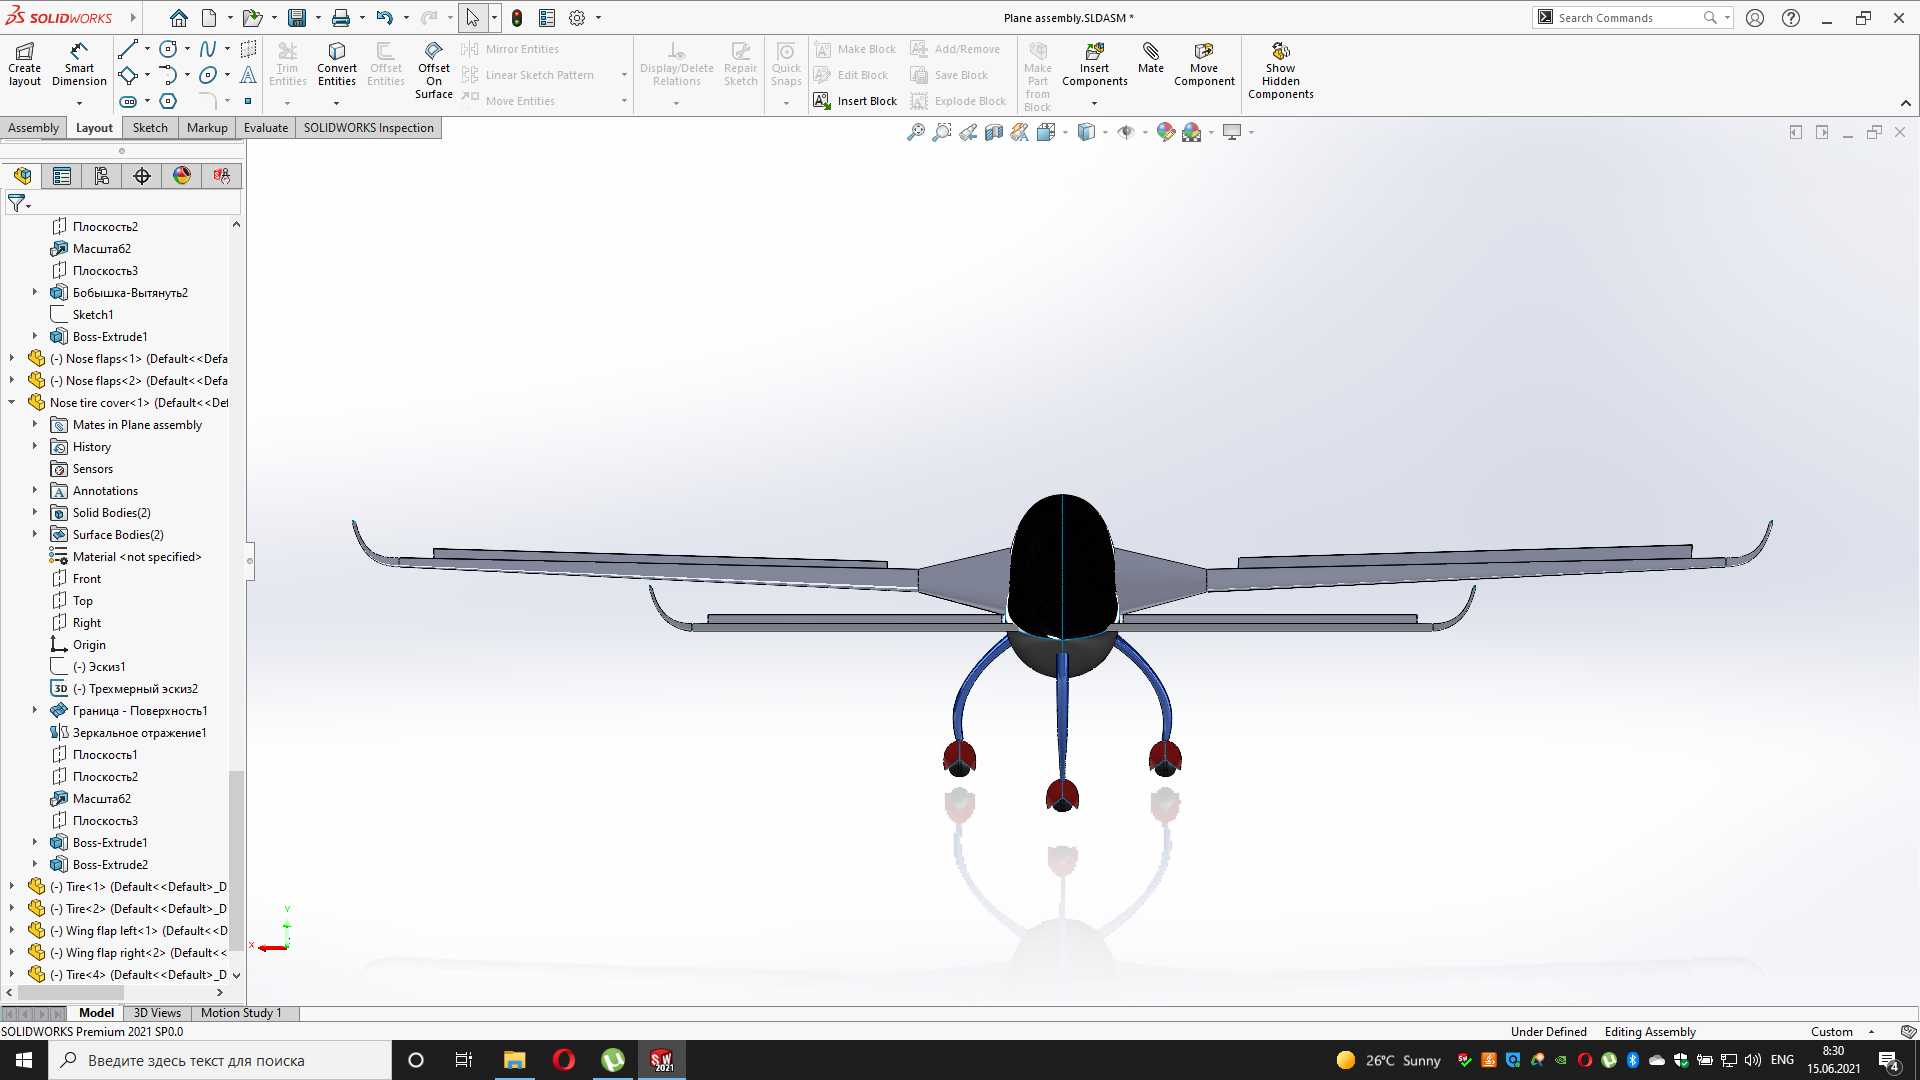Image resolution: width=1920 pixels, height=1080 pixels.
Task: Click the Section View icon
Action: pos(993,132)
